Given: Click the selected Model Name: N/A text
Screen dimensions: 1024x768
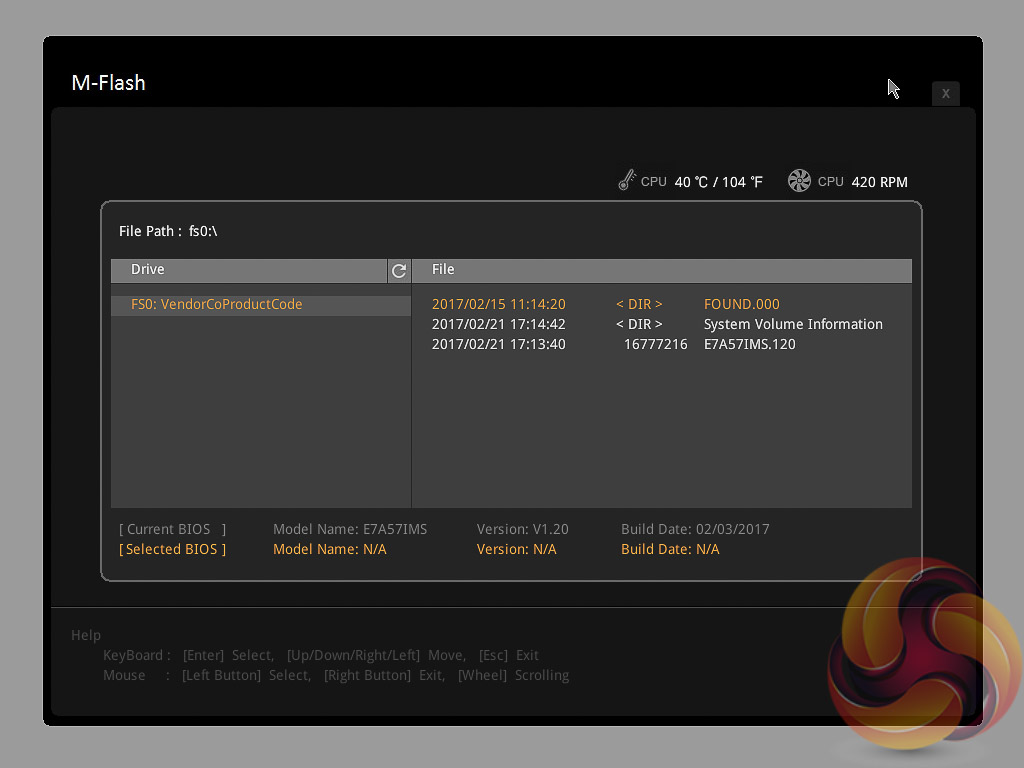Looking at the screenshot, I should tap(329, 550).
